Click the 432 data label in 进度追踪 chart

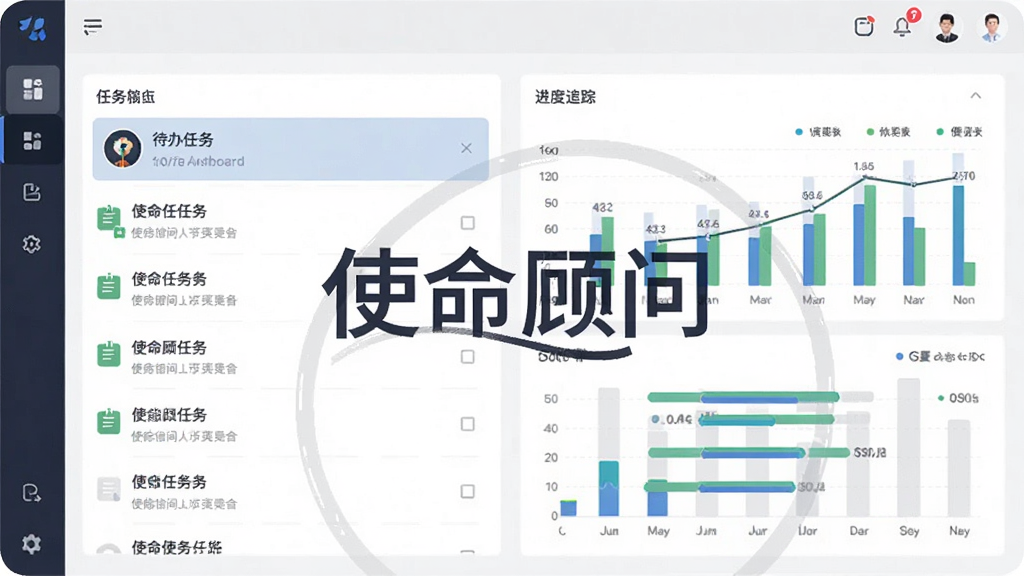coord(602,208)
